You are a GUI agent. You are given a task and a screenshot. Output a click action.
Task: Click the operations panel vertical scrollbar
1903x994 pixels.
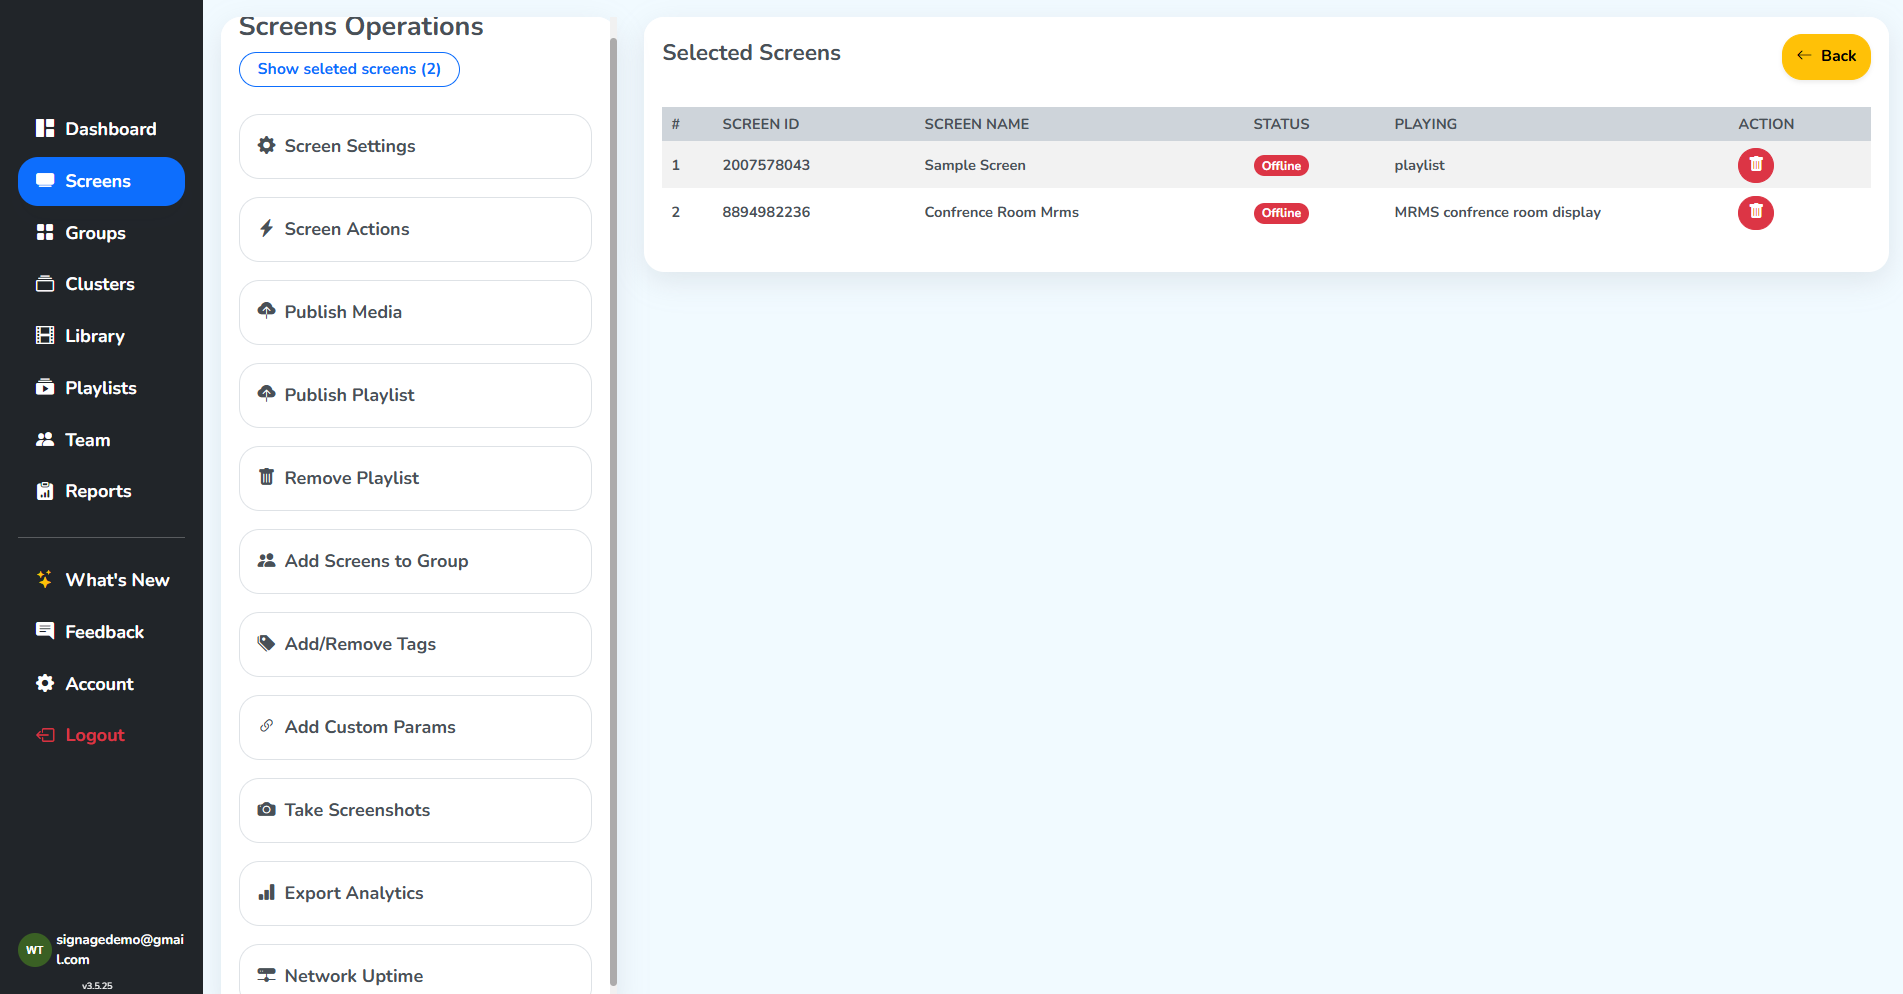[x=613, y=510]
